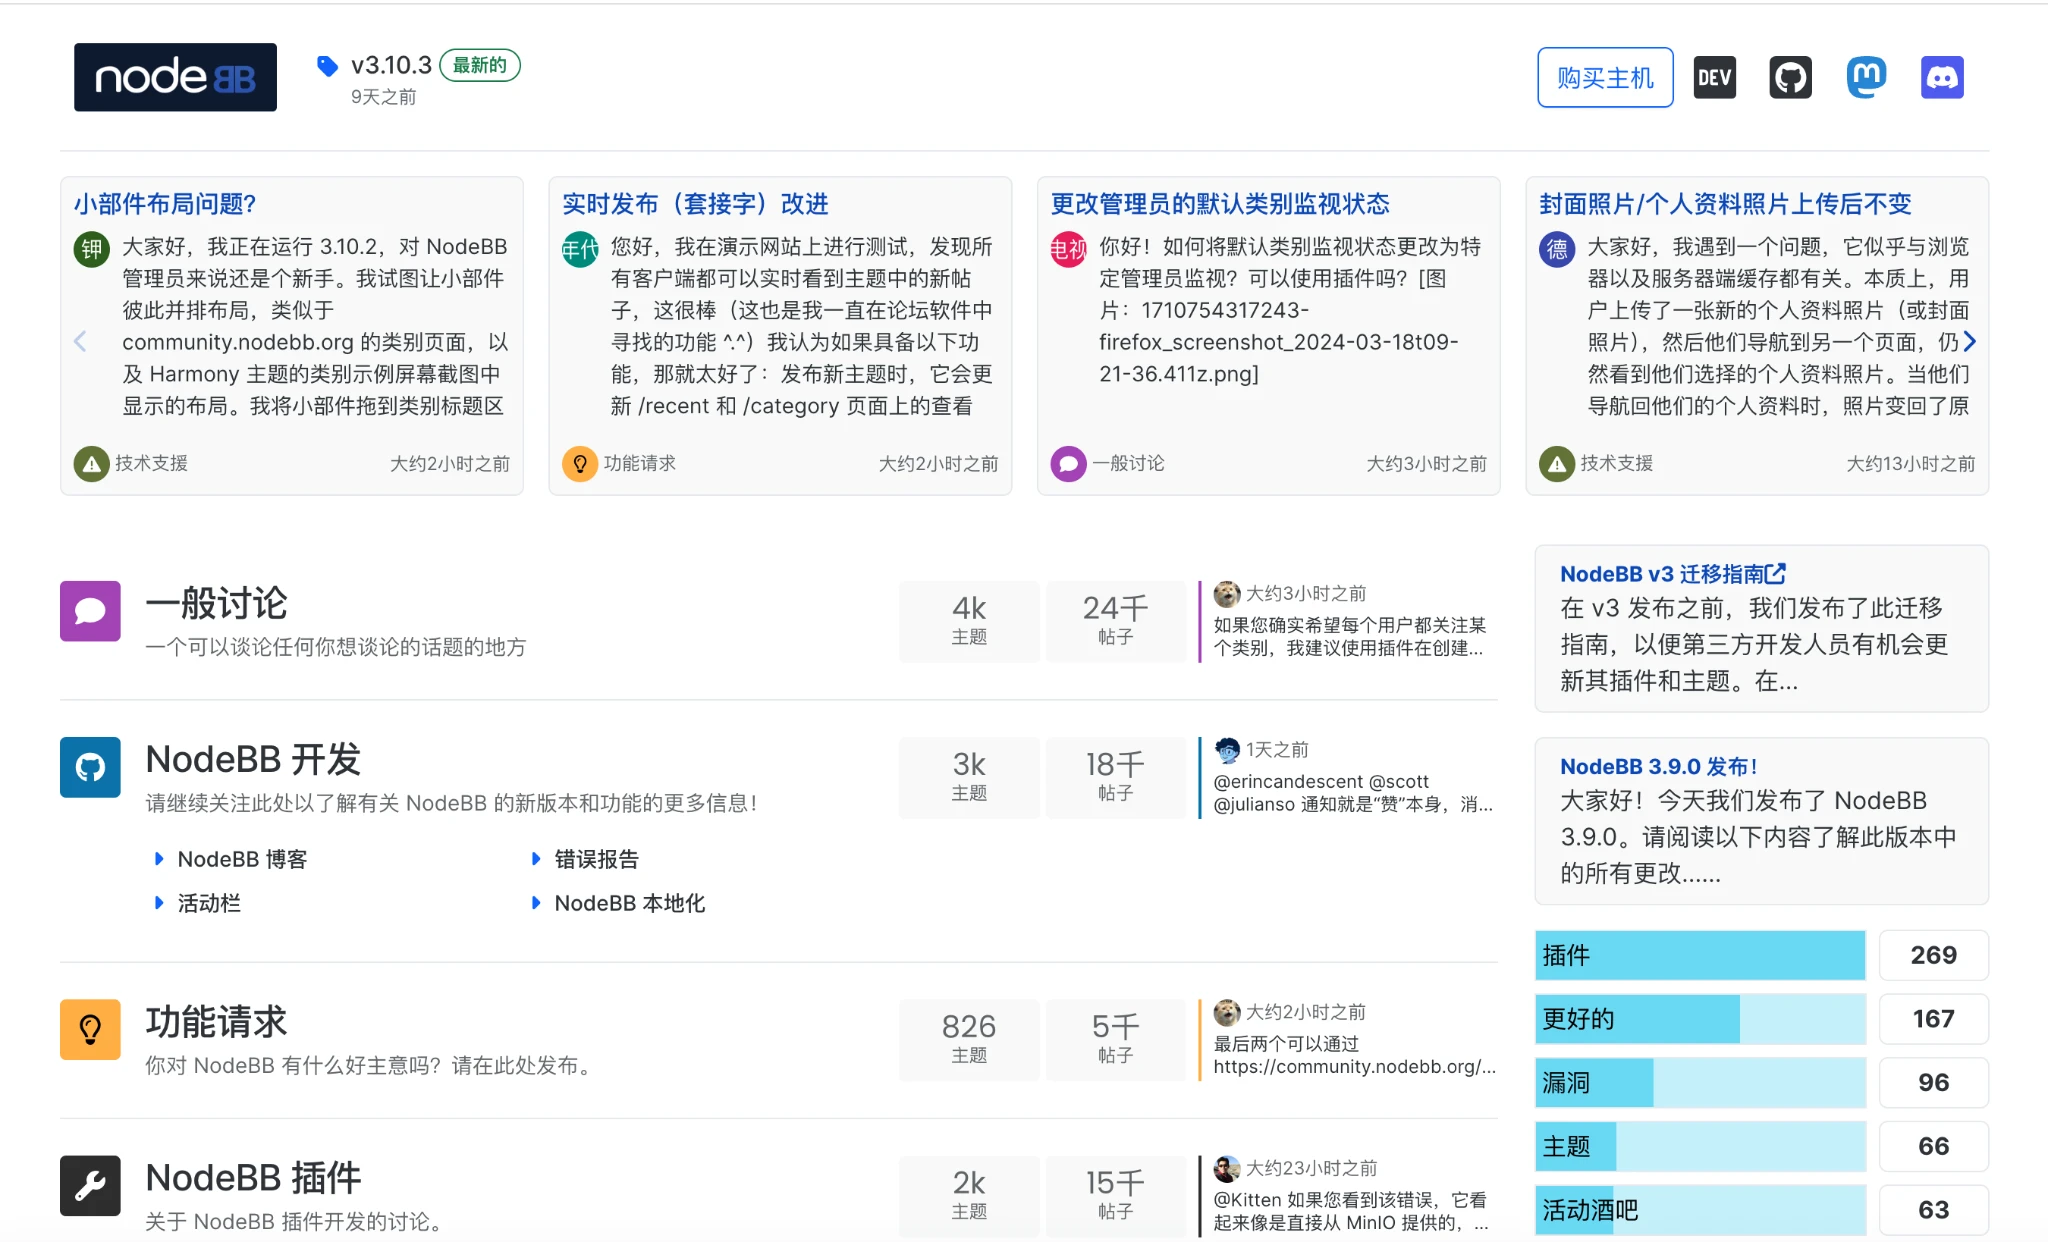Viewport: 2048px width, 1242px height.
Task: Show next carousel topics with right chevron
Action: [1969, 342]
